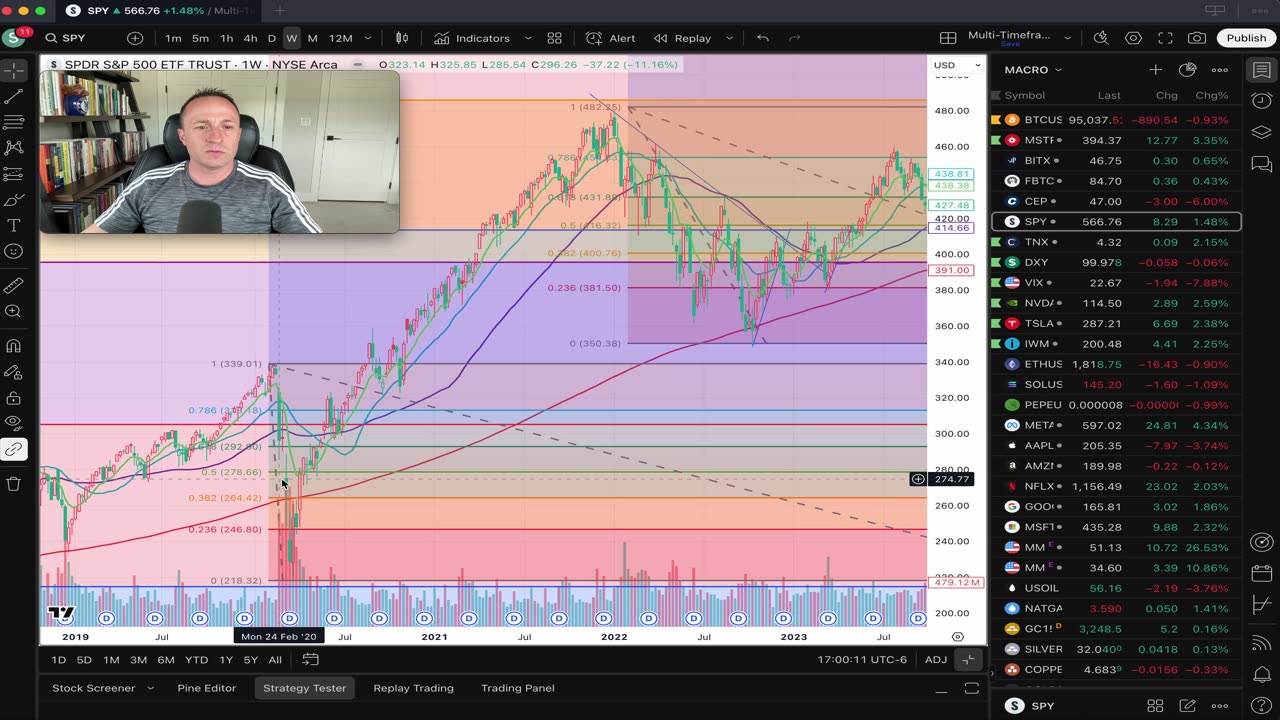
Task: Open the emoji icons tool
Action: tap(14, 252)
